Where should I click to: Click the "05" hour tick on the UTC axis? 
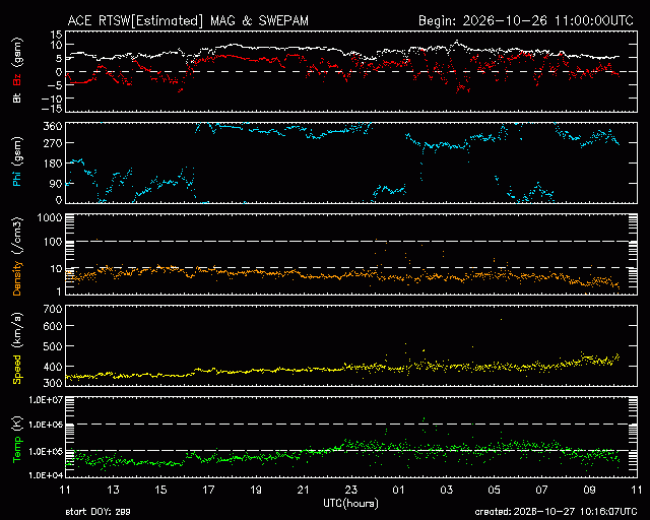click(x=494, y=490)
